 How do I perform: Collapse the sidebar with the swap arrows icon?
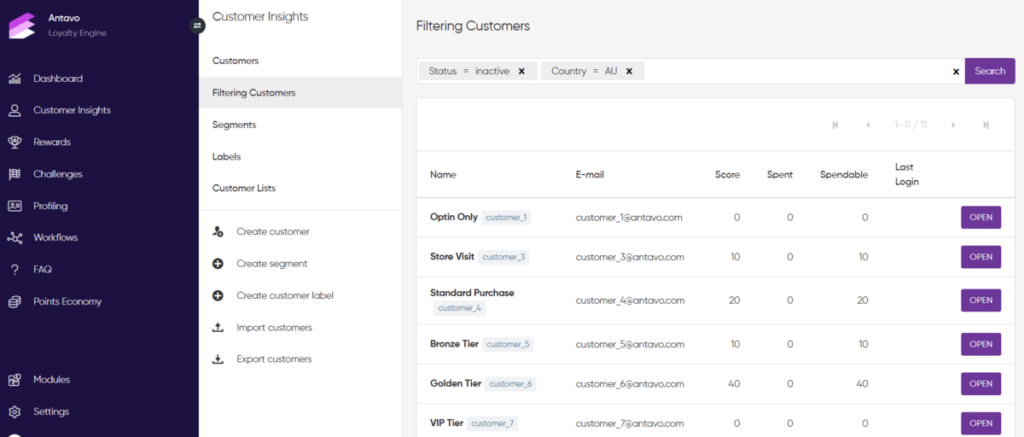tap(197, 25)
